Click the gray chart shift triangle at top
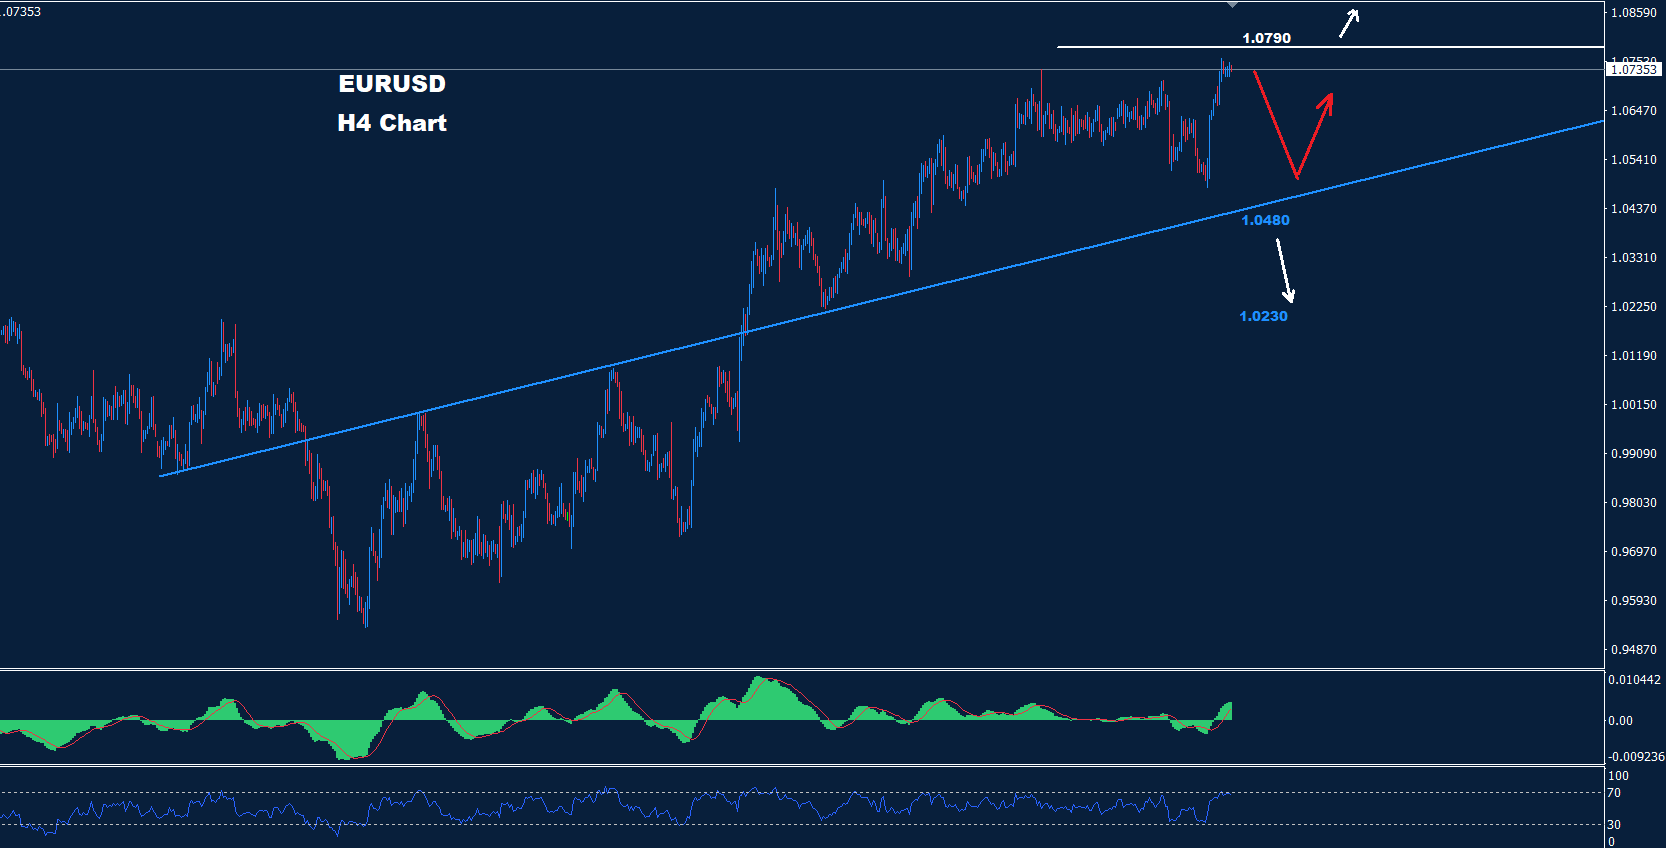Screen dimensions: 1666x848 coord(1233,6)
